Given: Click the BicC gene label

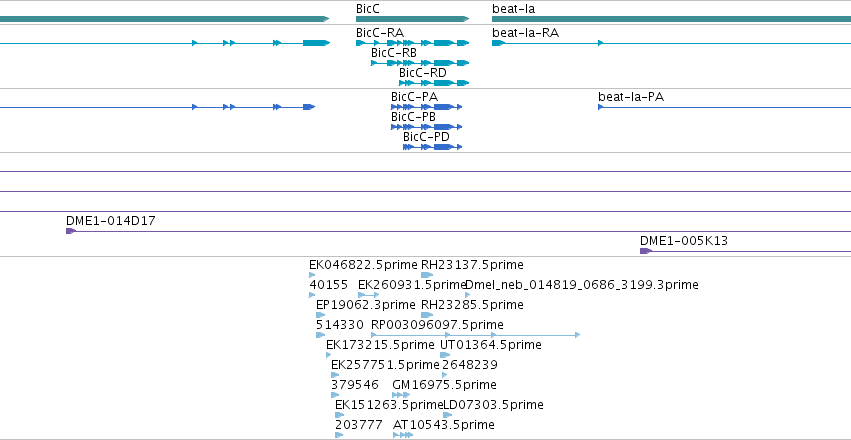Looking at the screenshot, I should coord(367,9).
